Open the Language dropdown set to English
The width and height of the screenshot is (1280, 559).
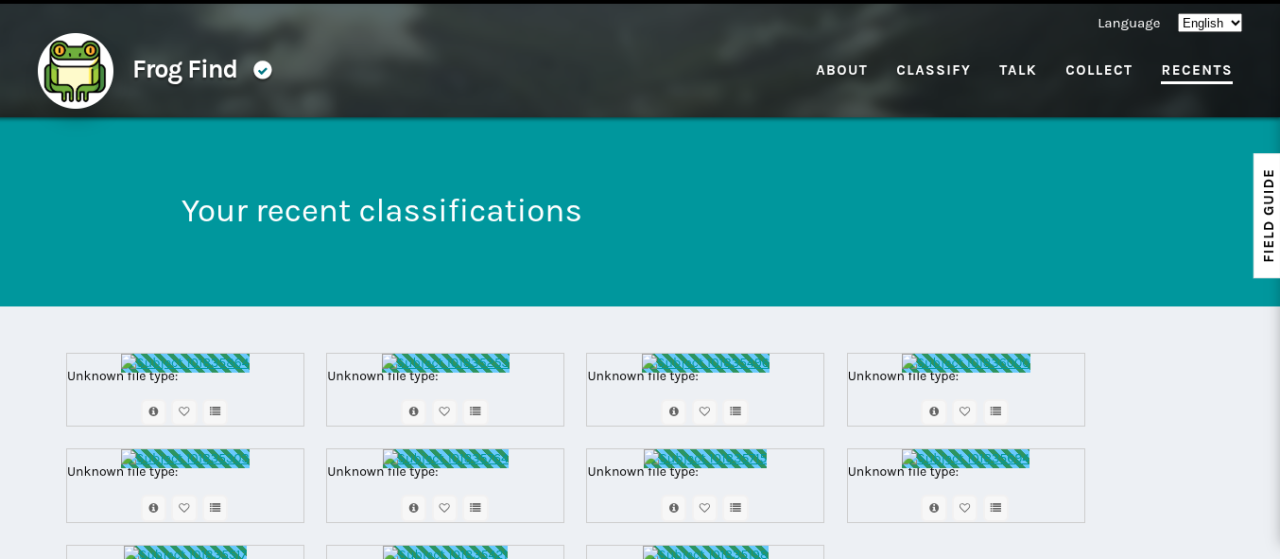tap(1209, 23)
